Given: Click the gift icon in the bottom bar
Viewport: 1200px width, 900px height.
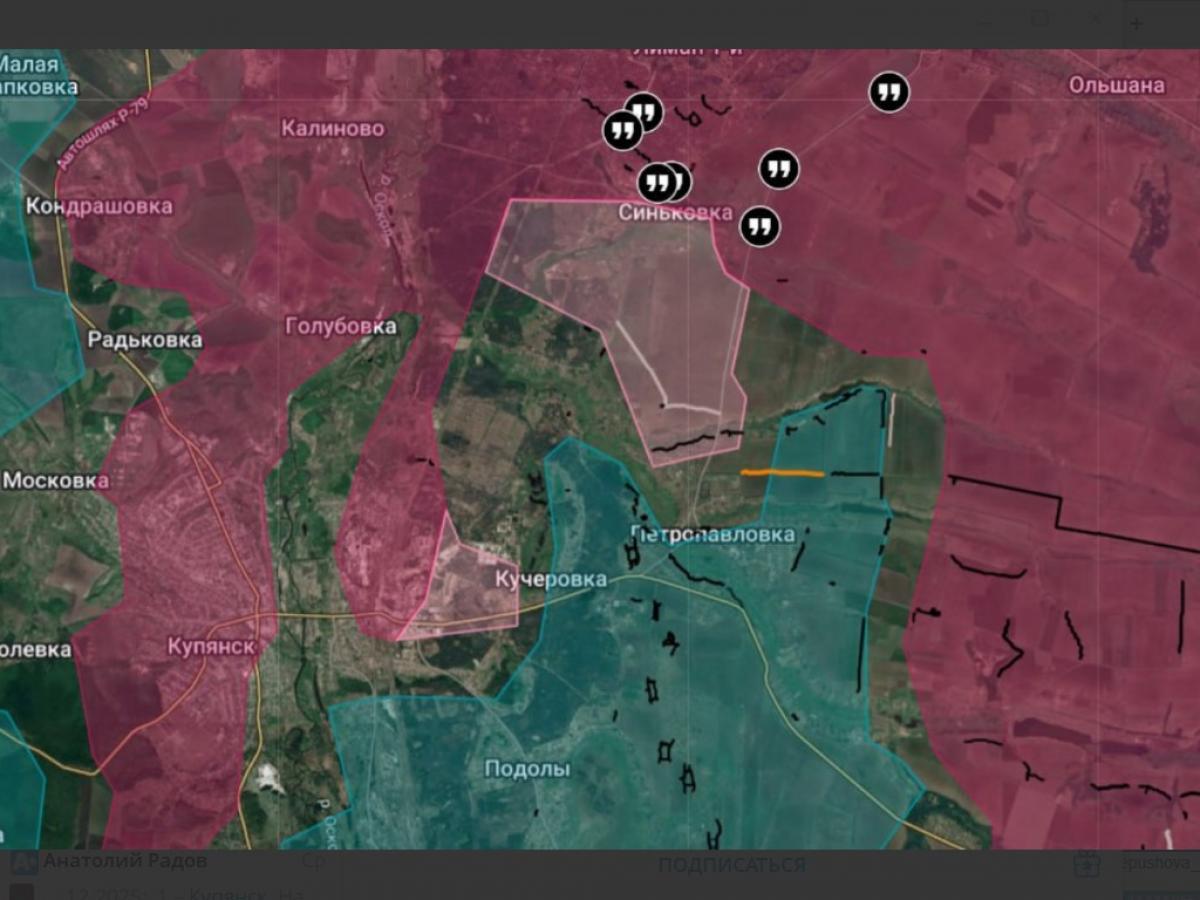Looking at the screenshot, I should tap(1080, 864).
